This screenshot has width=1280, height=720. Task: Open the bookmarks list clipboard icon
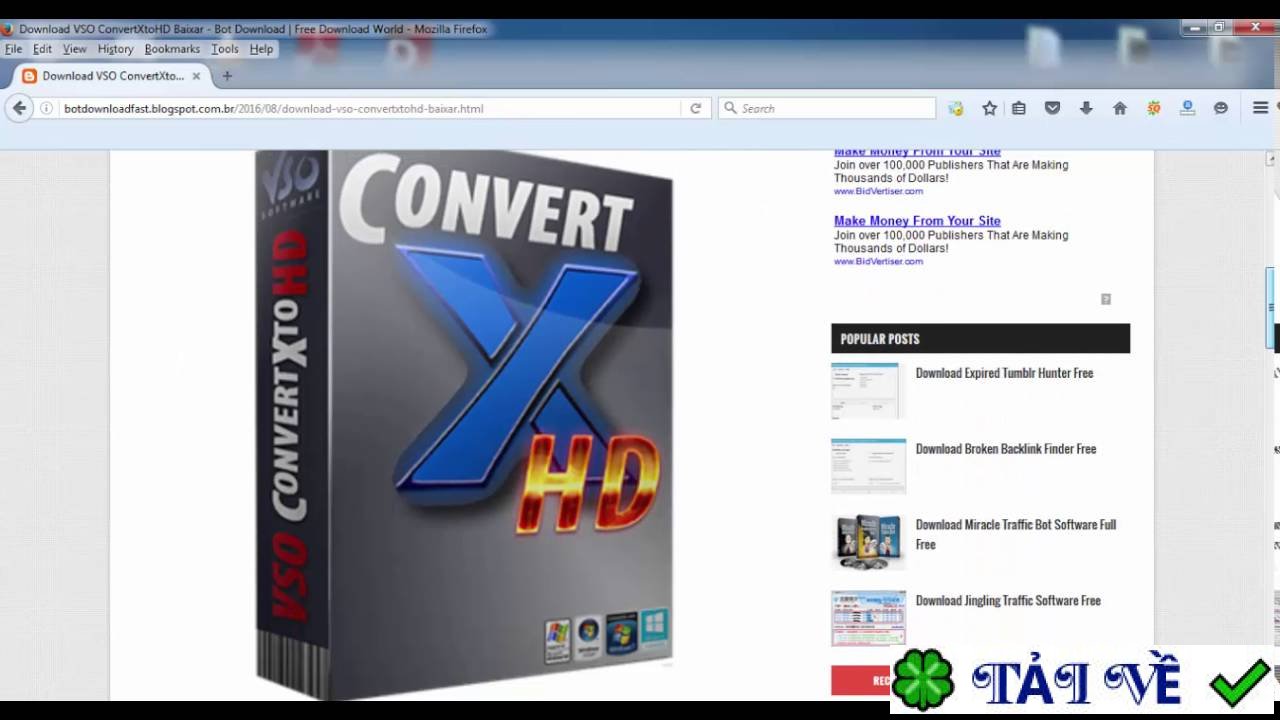point(1019,108)
